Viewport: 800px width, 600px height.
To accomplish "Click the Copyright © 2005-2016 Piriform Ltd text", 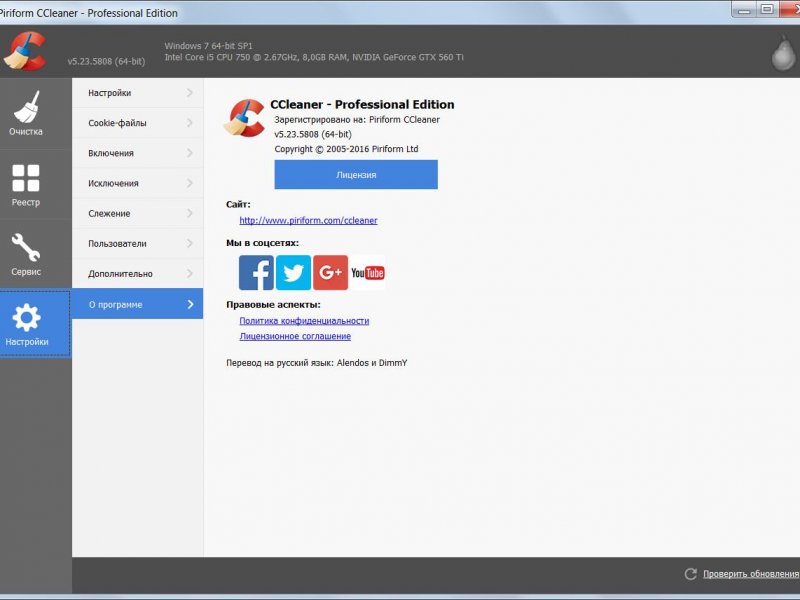I will [346, 149].
